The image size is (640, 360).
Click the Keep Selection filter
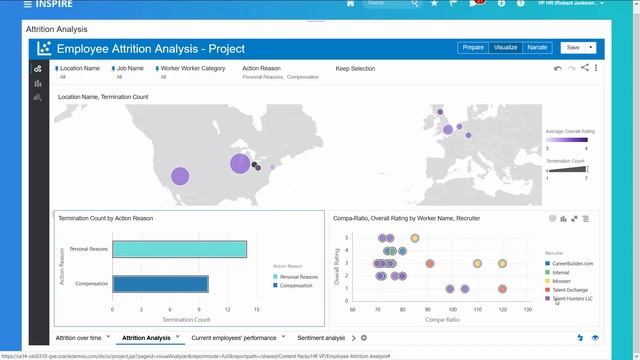(355, 69)
